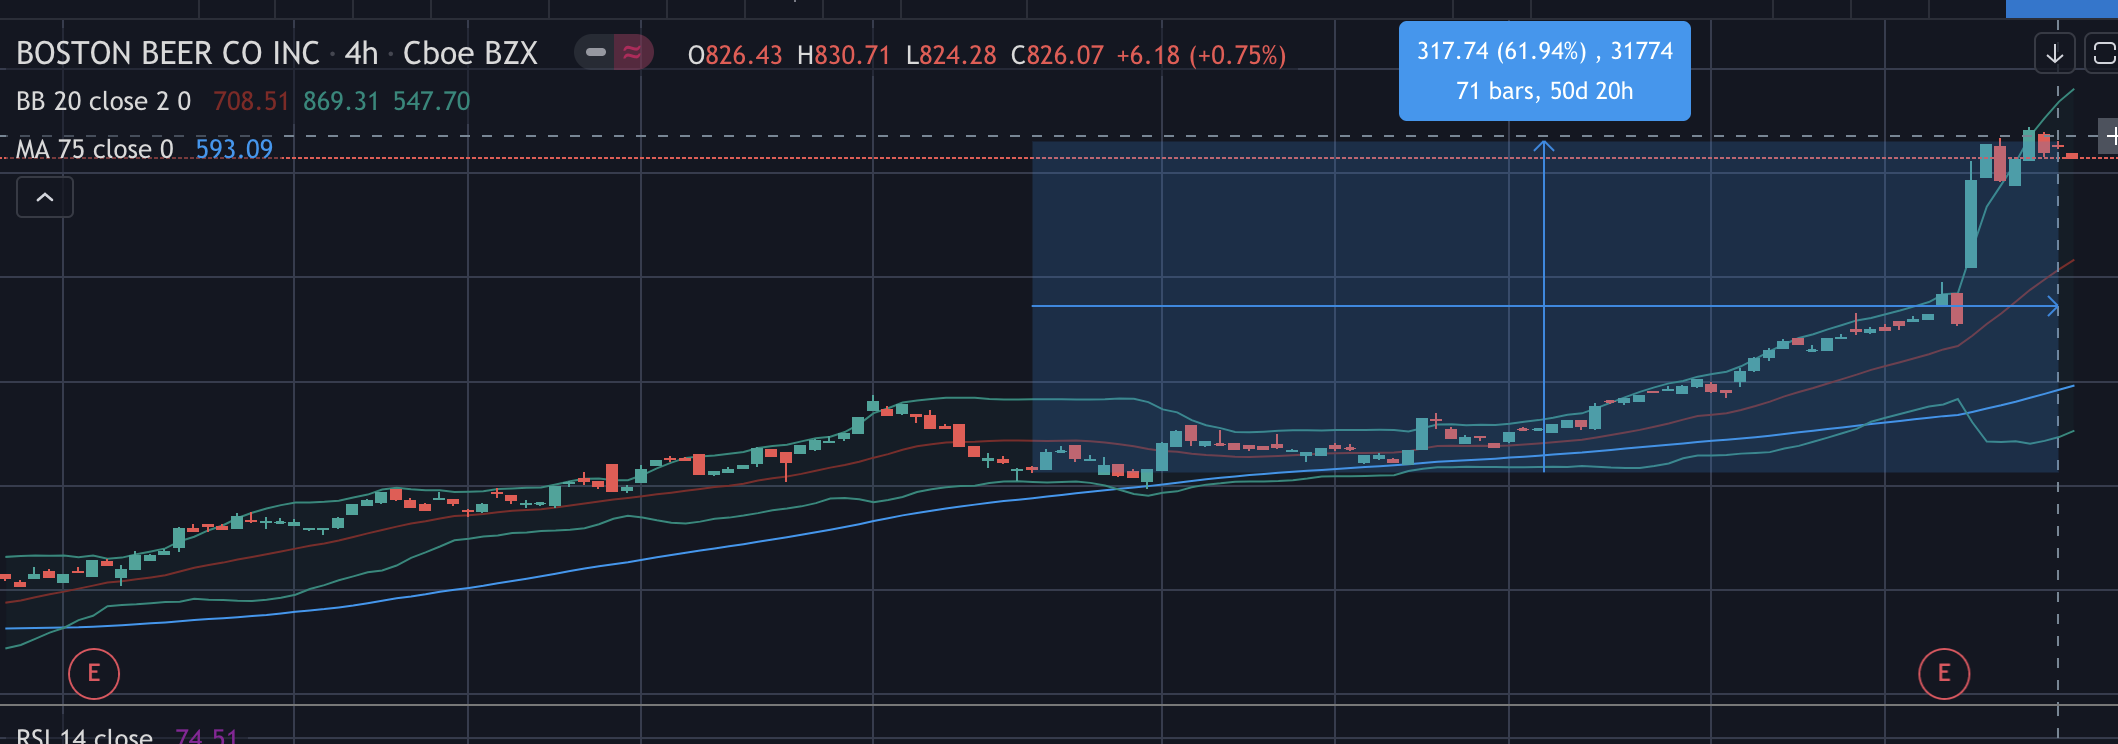Select the BB 20 close 2 0 indicator
The height and width of the screenshot is (744, 2118).
(x=103, y=101)
